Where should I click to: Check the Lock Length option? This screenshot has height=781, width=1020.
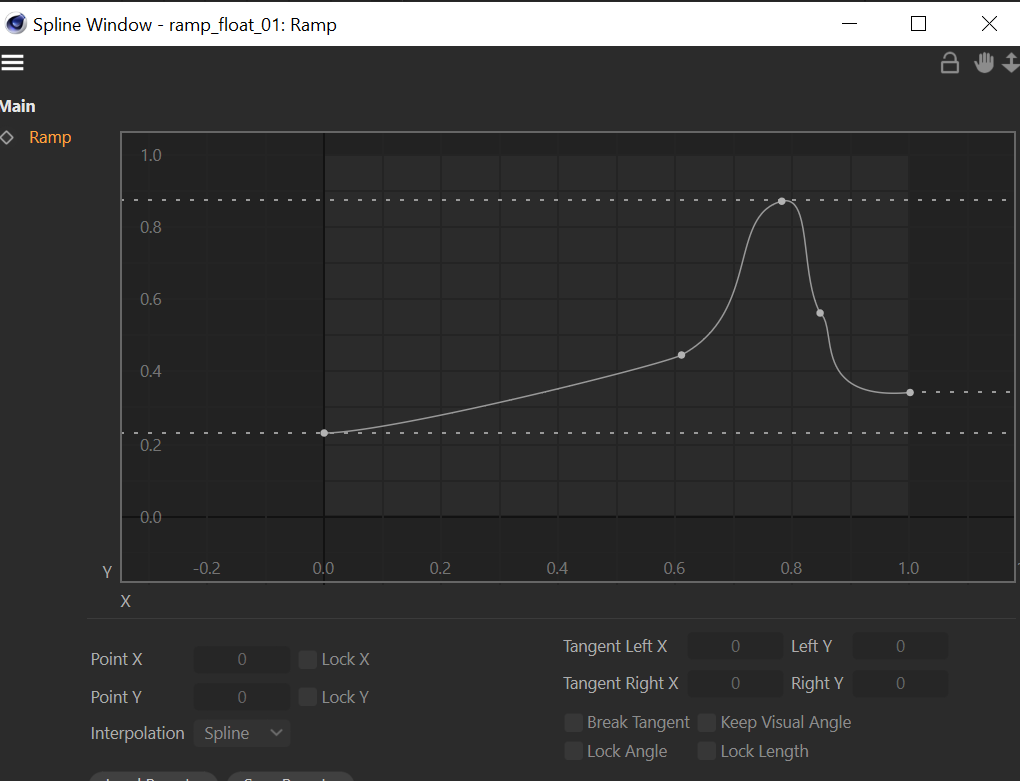[x=707, y=751]
